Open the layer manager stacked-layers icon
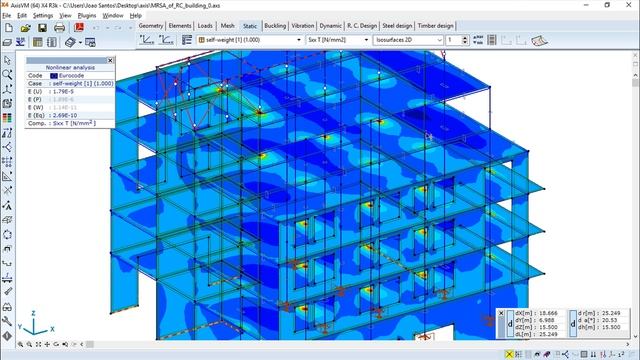This screenshot has height=360, width=640. pos(71,42)
